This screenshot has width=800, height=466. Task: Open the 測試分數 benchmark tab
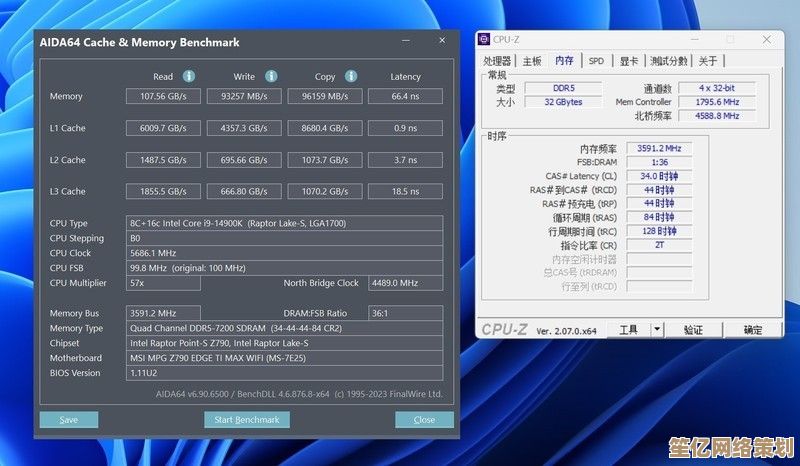[x=668, y=61]
